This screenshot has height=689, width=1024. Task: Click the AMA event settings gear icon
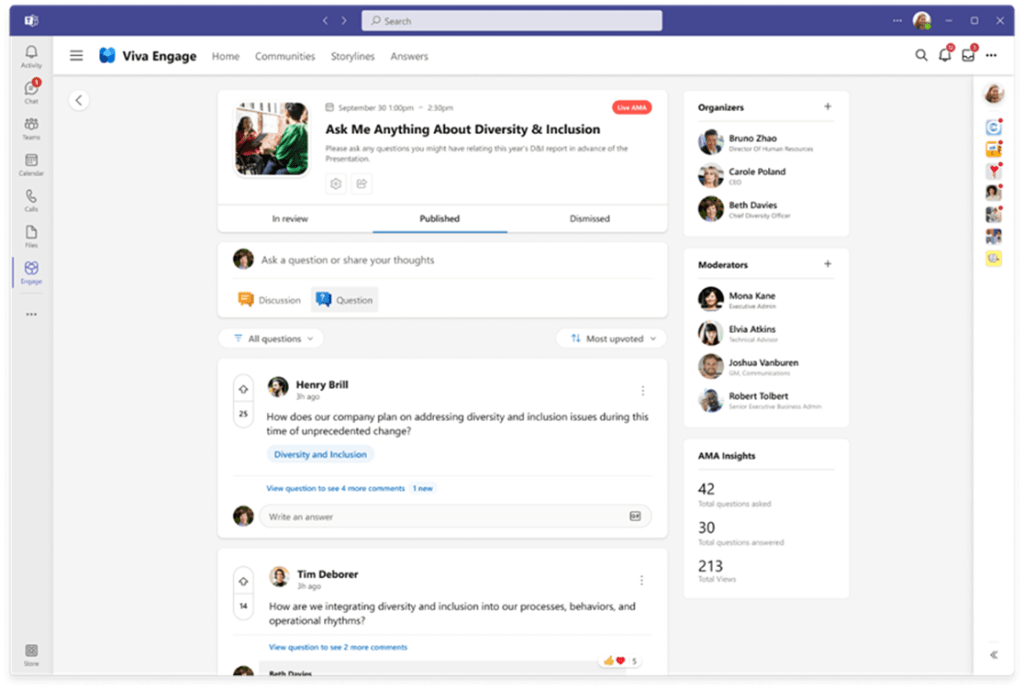click(336, 184)
